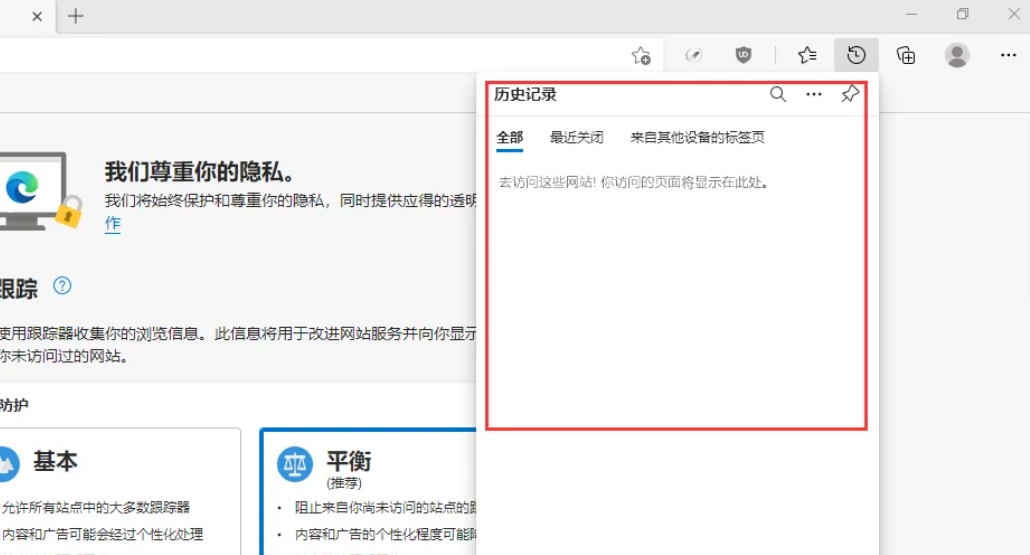Search history with the magnifier icon

click(x=777, y=94)
